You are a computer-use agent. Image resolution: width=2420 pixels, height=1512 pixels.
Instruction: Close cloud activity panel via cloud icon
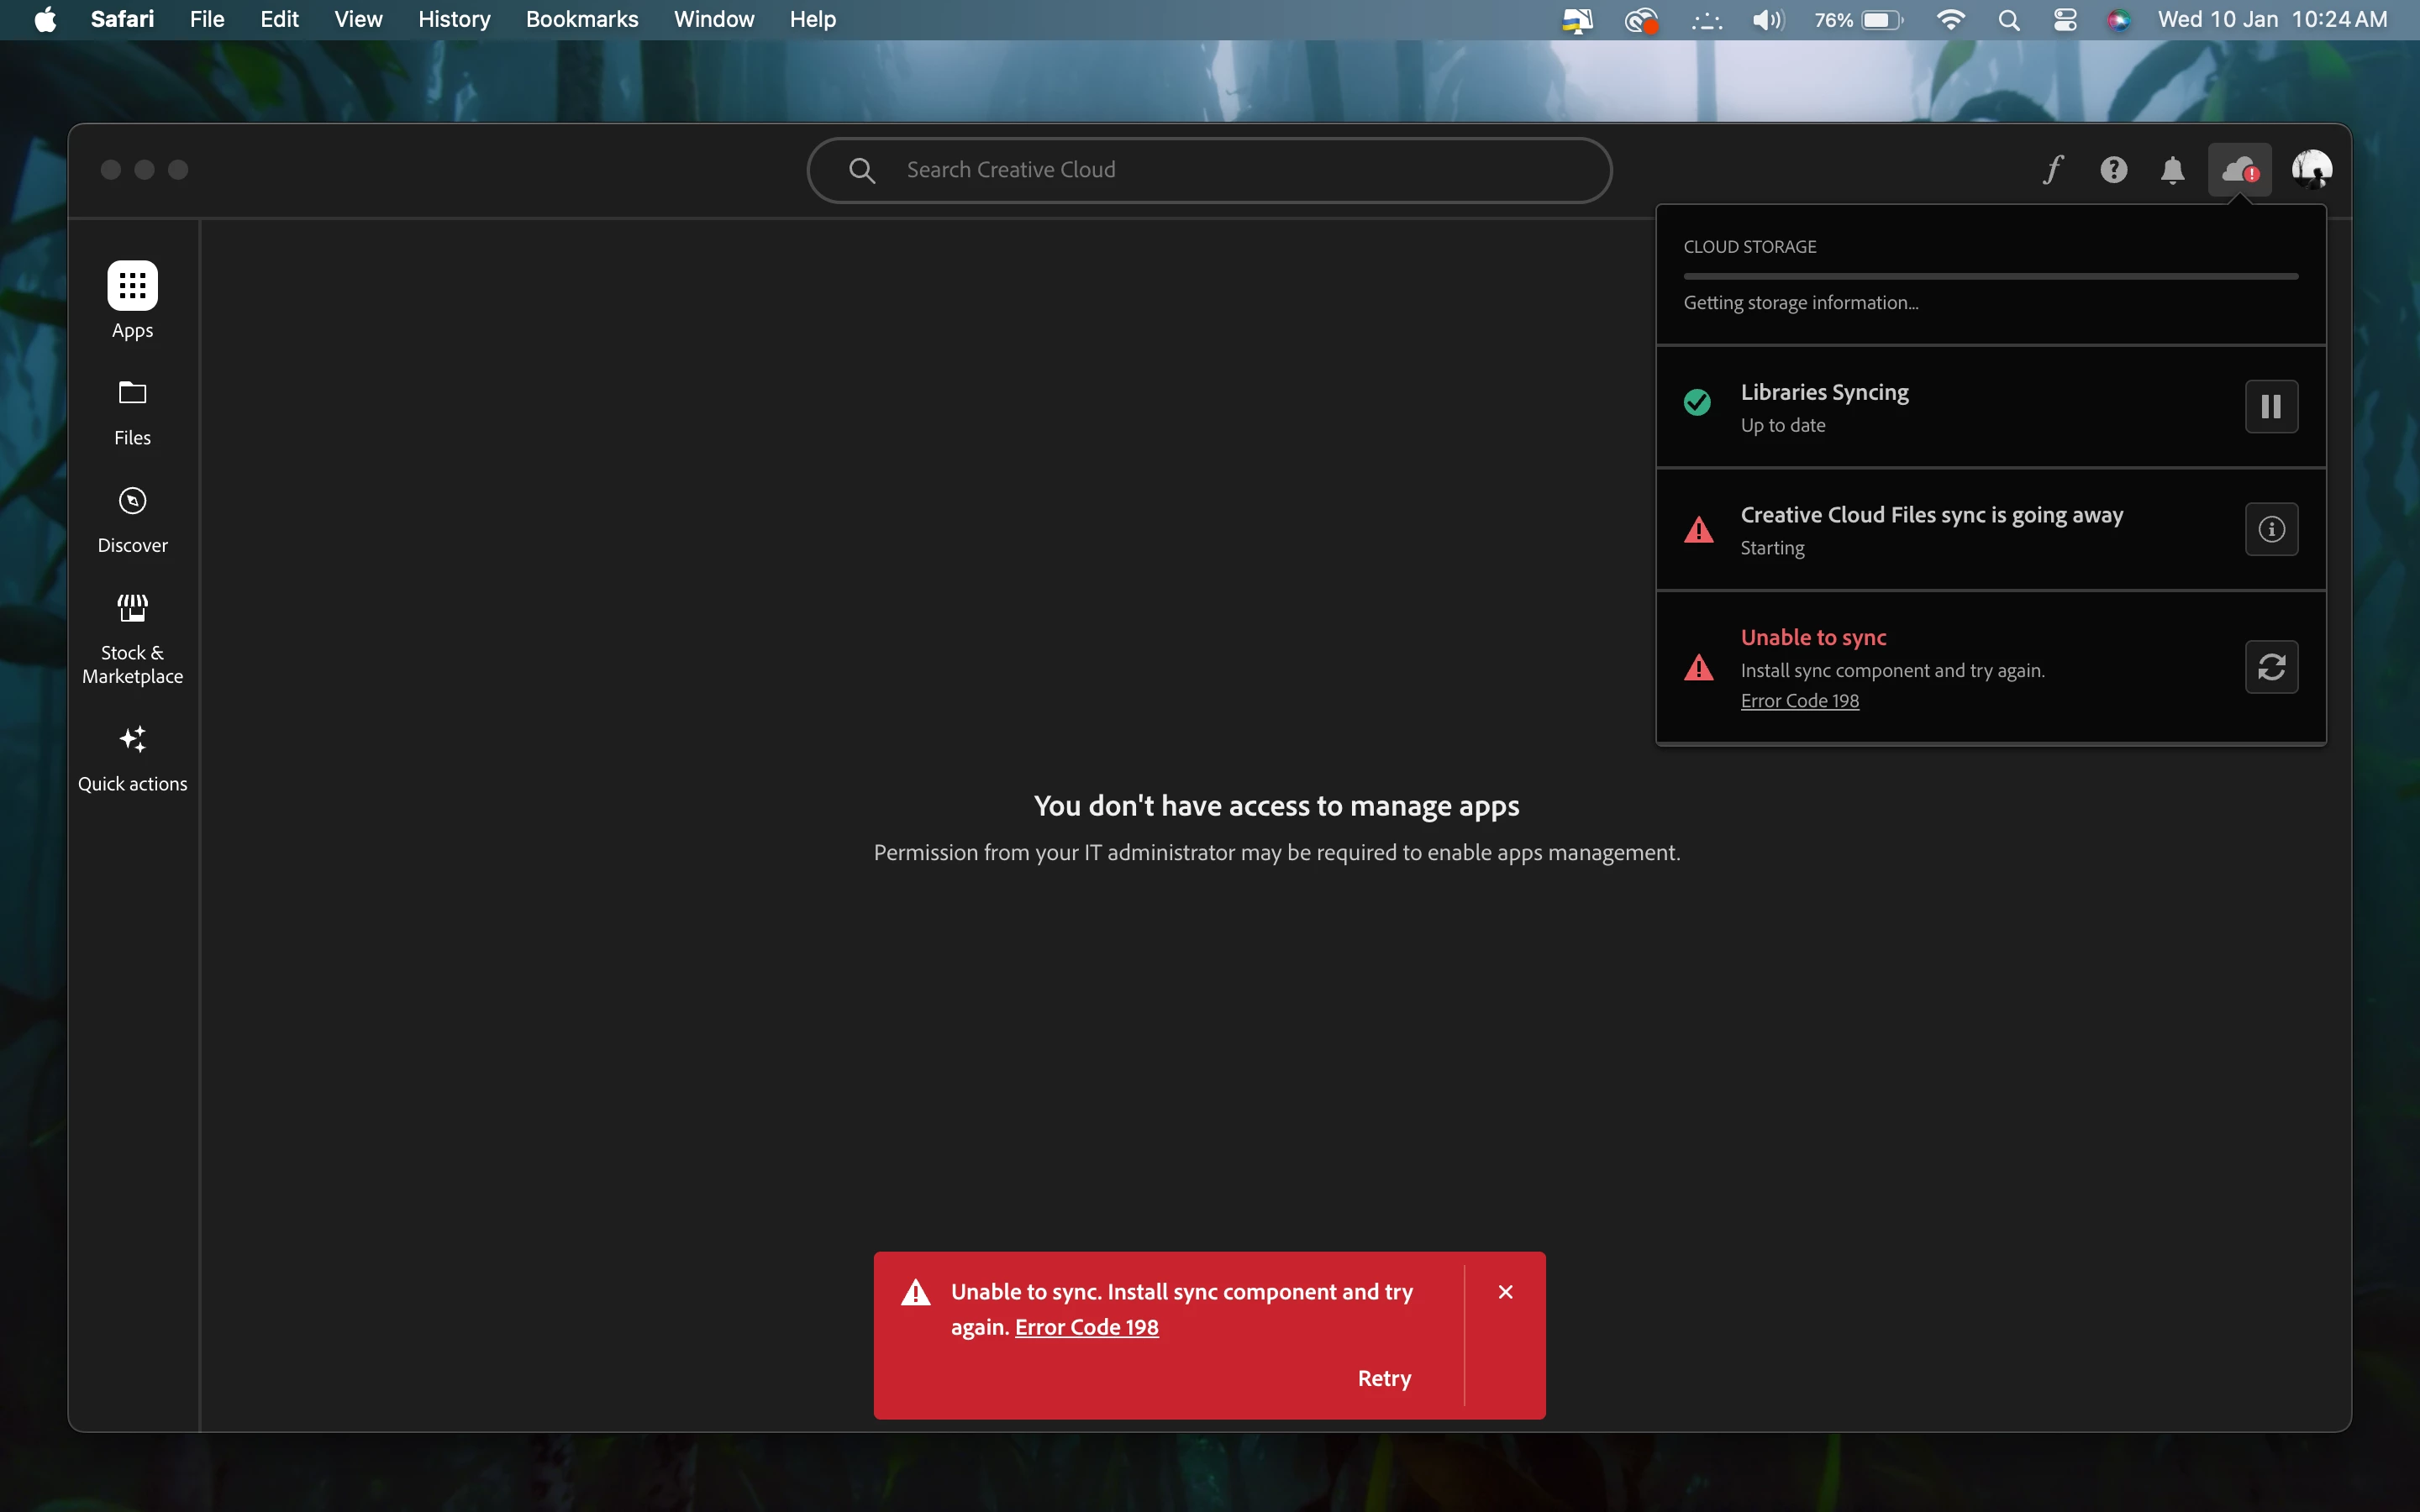pyautogui.click(x=2239, y=170)
